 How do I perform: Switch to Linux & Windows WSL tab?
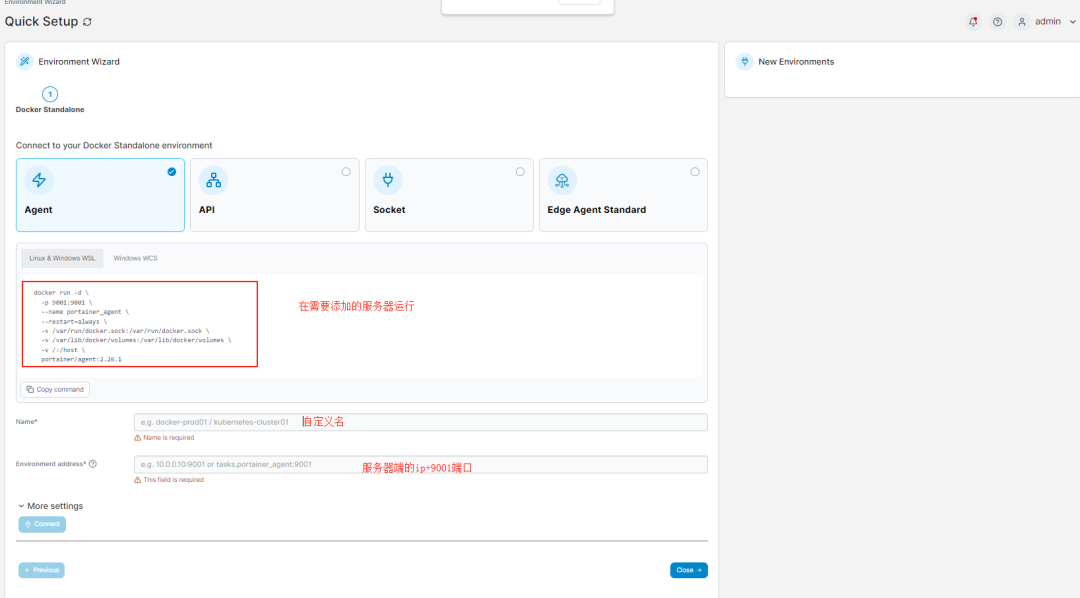(x=62, y=258)
